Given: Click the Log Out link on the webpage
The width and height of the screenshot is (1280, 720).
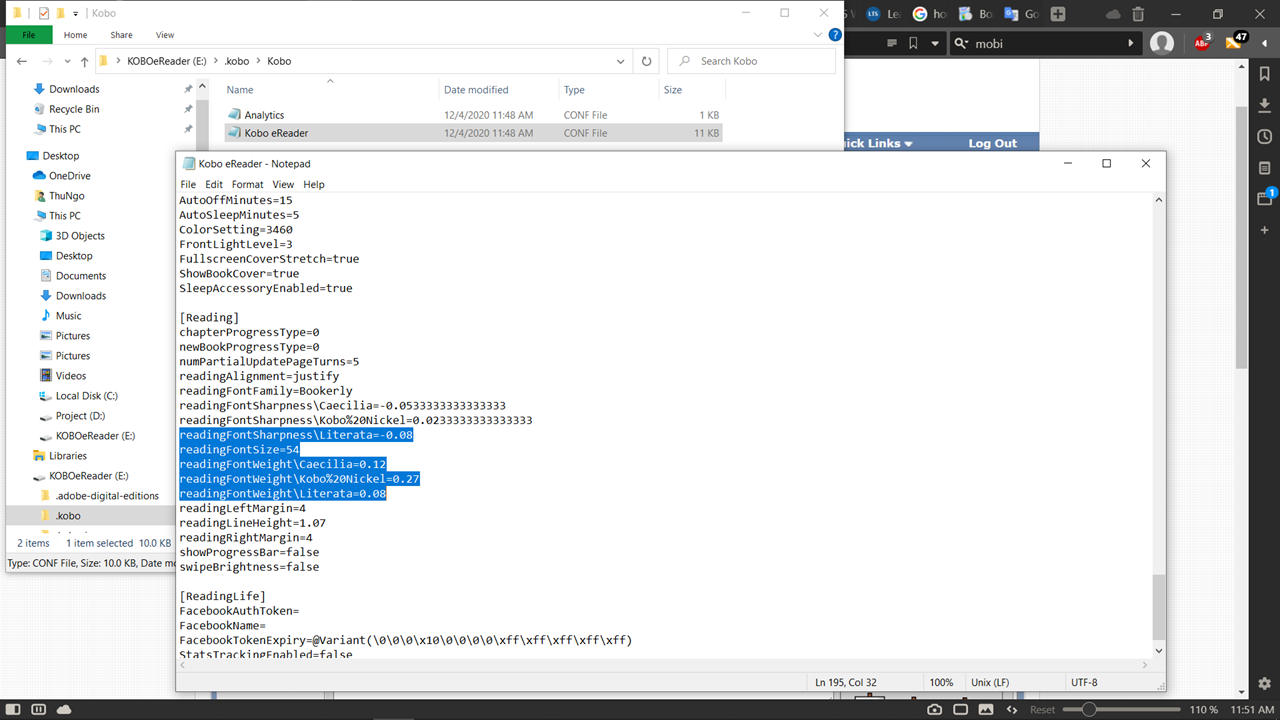Looking at the screenshot, I should click(992, 143).
